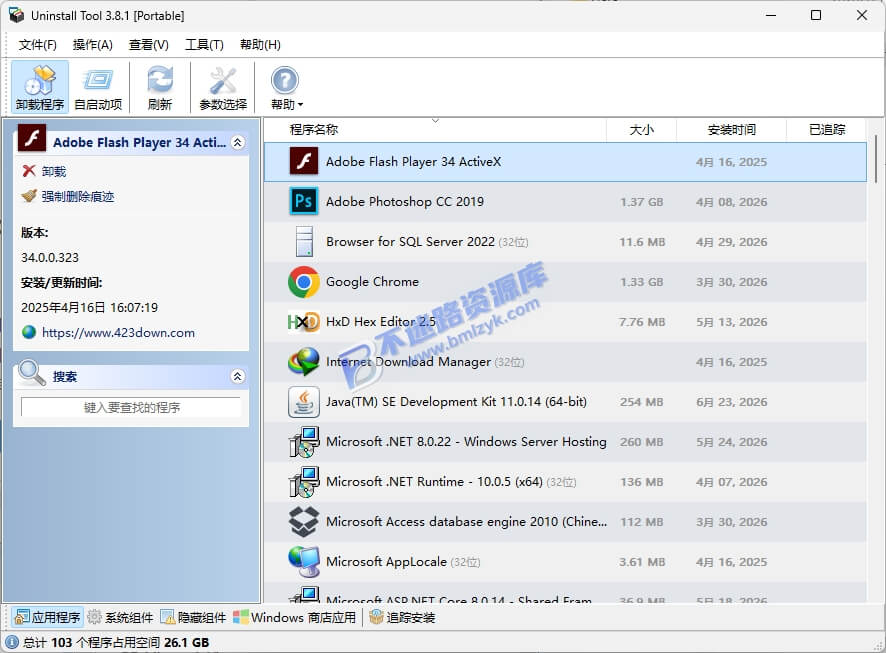Click the HxD Hex Editor icon
Image resolution: width=886 pixels, height=653 pixels.
[x=304, y=322]
